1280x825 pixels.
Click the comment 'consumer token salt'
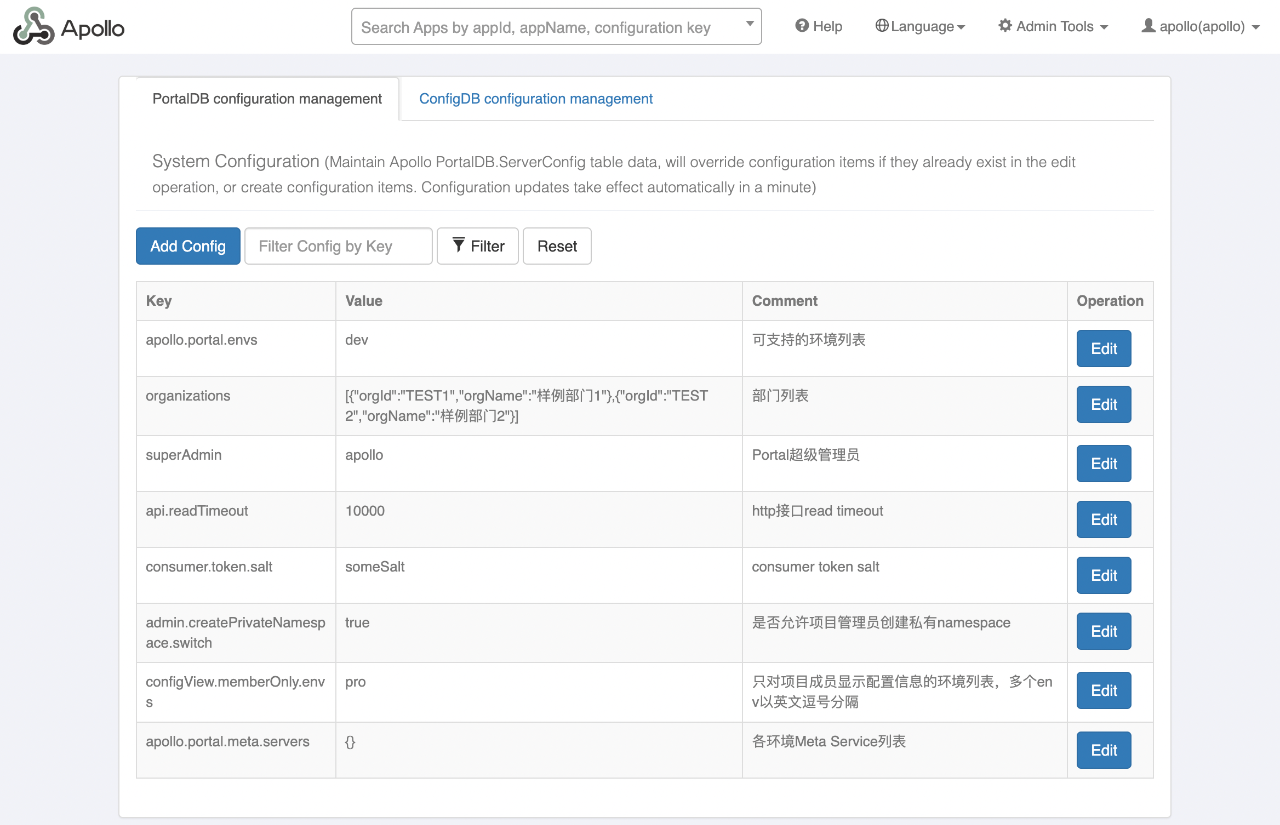point(816,567)
